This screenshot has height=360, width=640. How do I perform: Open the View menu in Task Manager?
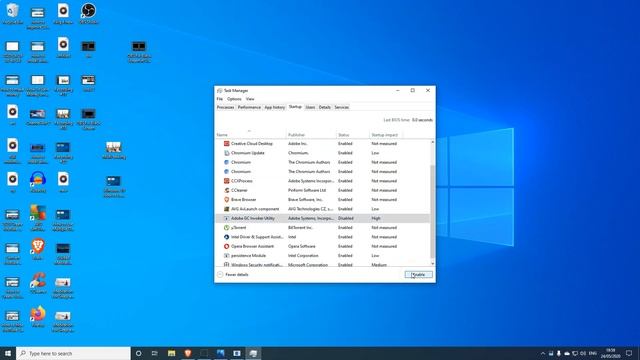tap(250, 99)
